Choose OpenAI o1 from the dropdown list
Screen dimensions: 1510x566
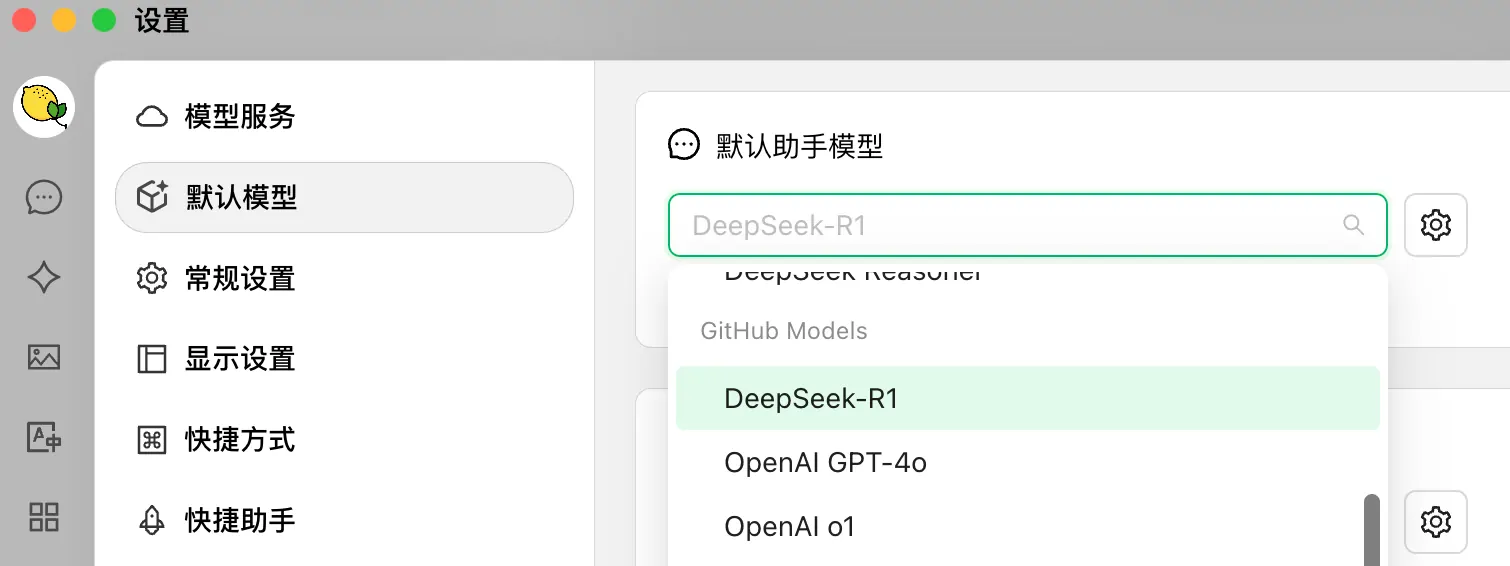pyautogui.click(x=1028, y=526)
